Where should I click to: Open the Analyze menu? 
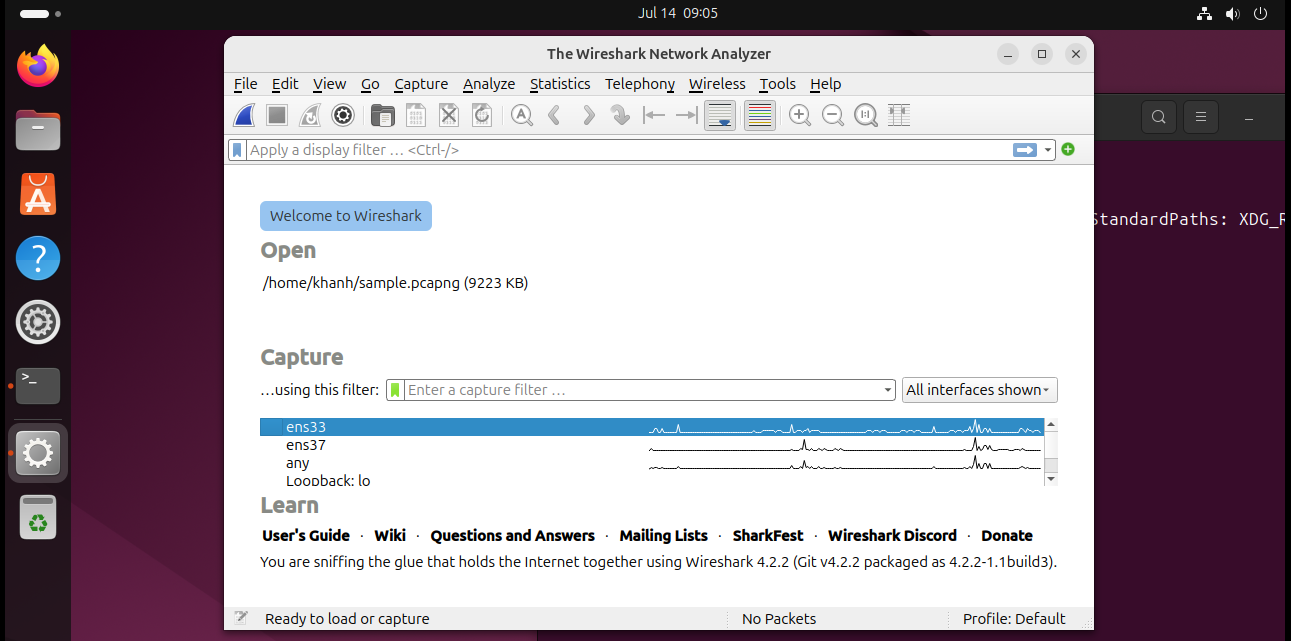click(x=489, y=84)
